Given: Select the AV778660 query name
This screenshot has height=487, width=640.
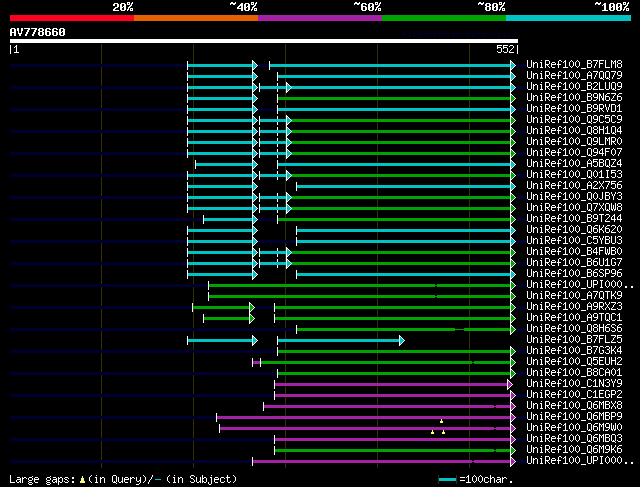Looking at the screenshot, I should point(38,32).
